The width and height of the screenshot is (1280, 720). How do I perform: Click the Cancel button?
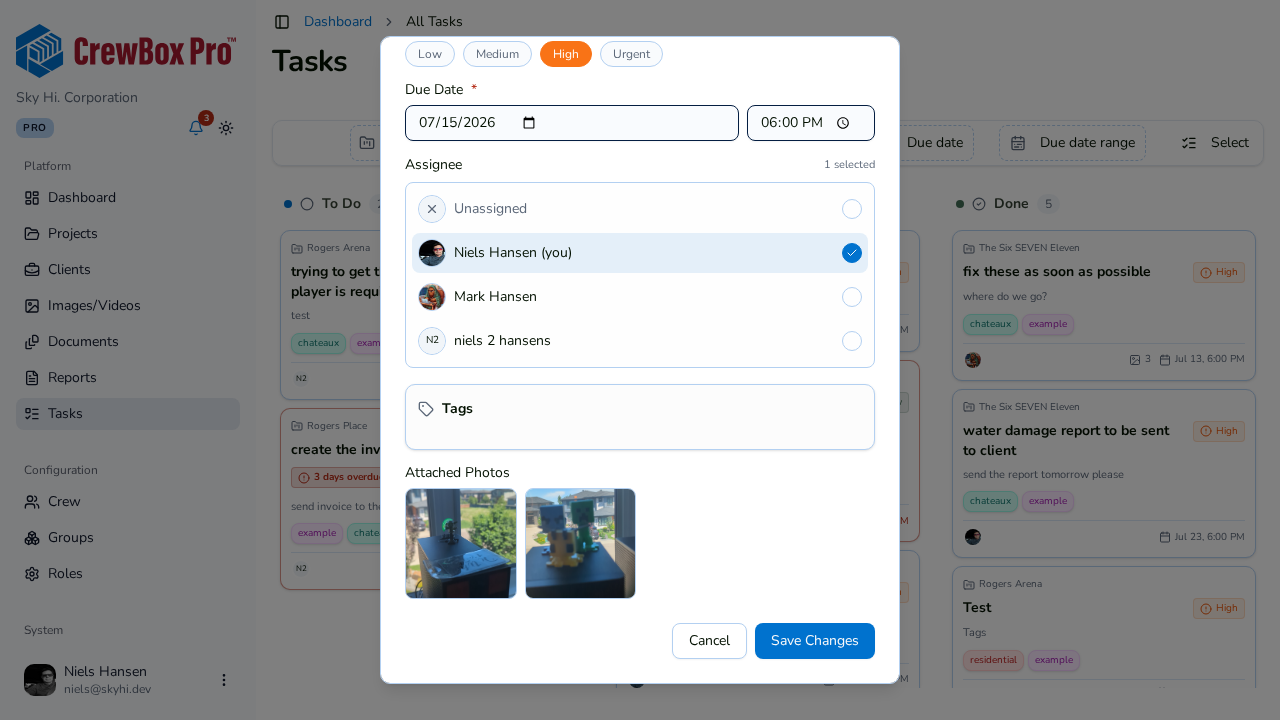tap(709, 641)
